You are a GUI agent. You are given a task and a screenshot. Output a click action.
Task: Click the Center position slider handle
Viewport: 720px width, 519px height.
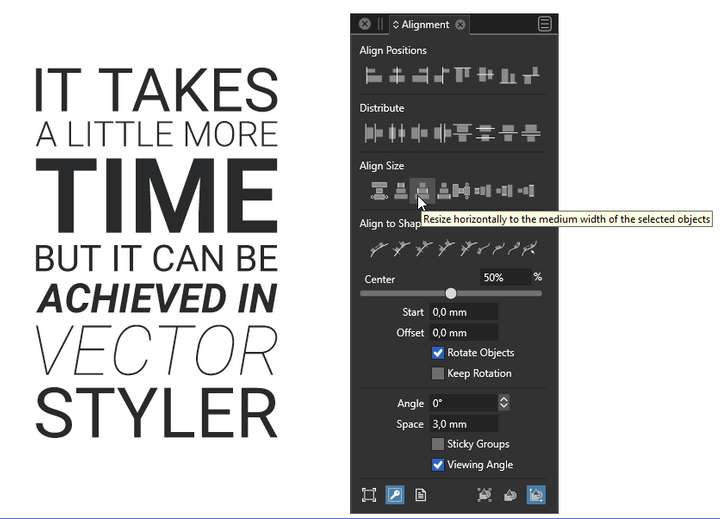click(451, 293)
